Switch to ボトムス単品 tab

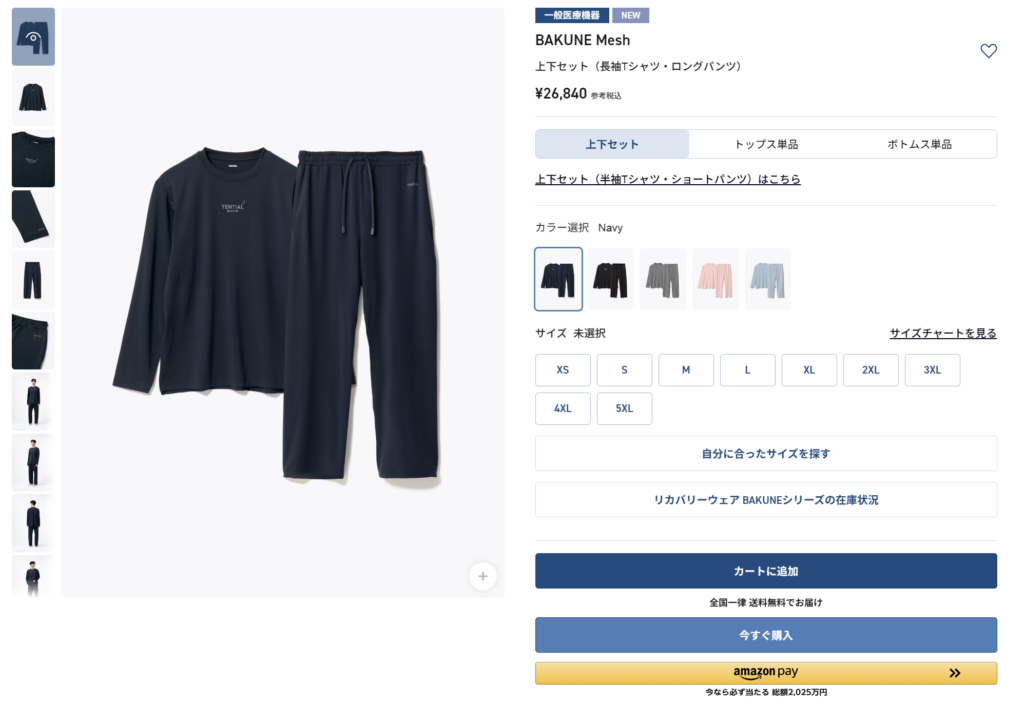coord(920,144)
